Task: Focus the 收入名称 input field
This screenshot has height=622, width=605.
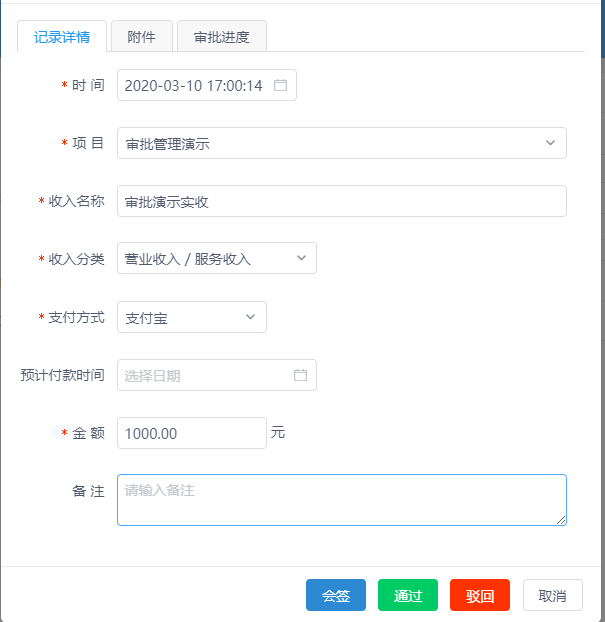Action: [x=342, y=201]
